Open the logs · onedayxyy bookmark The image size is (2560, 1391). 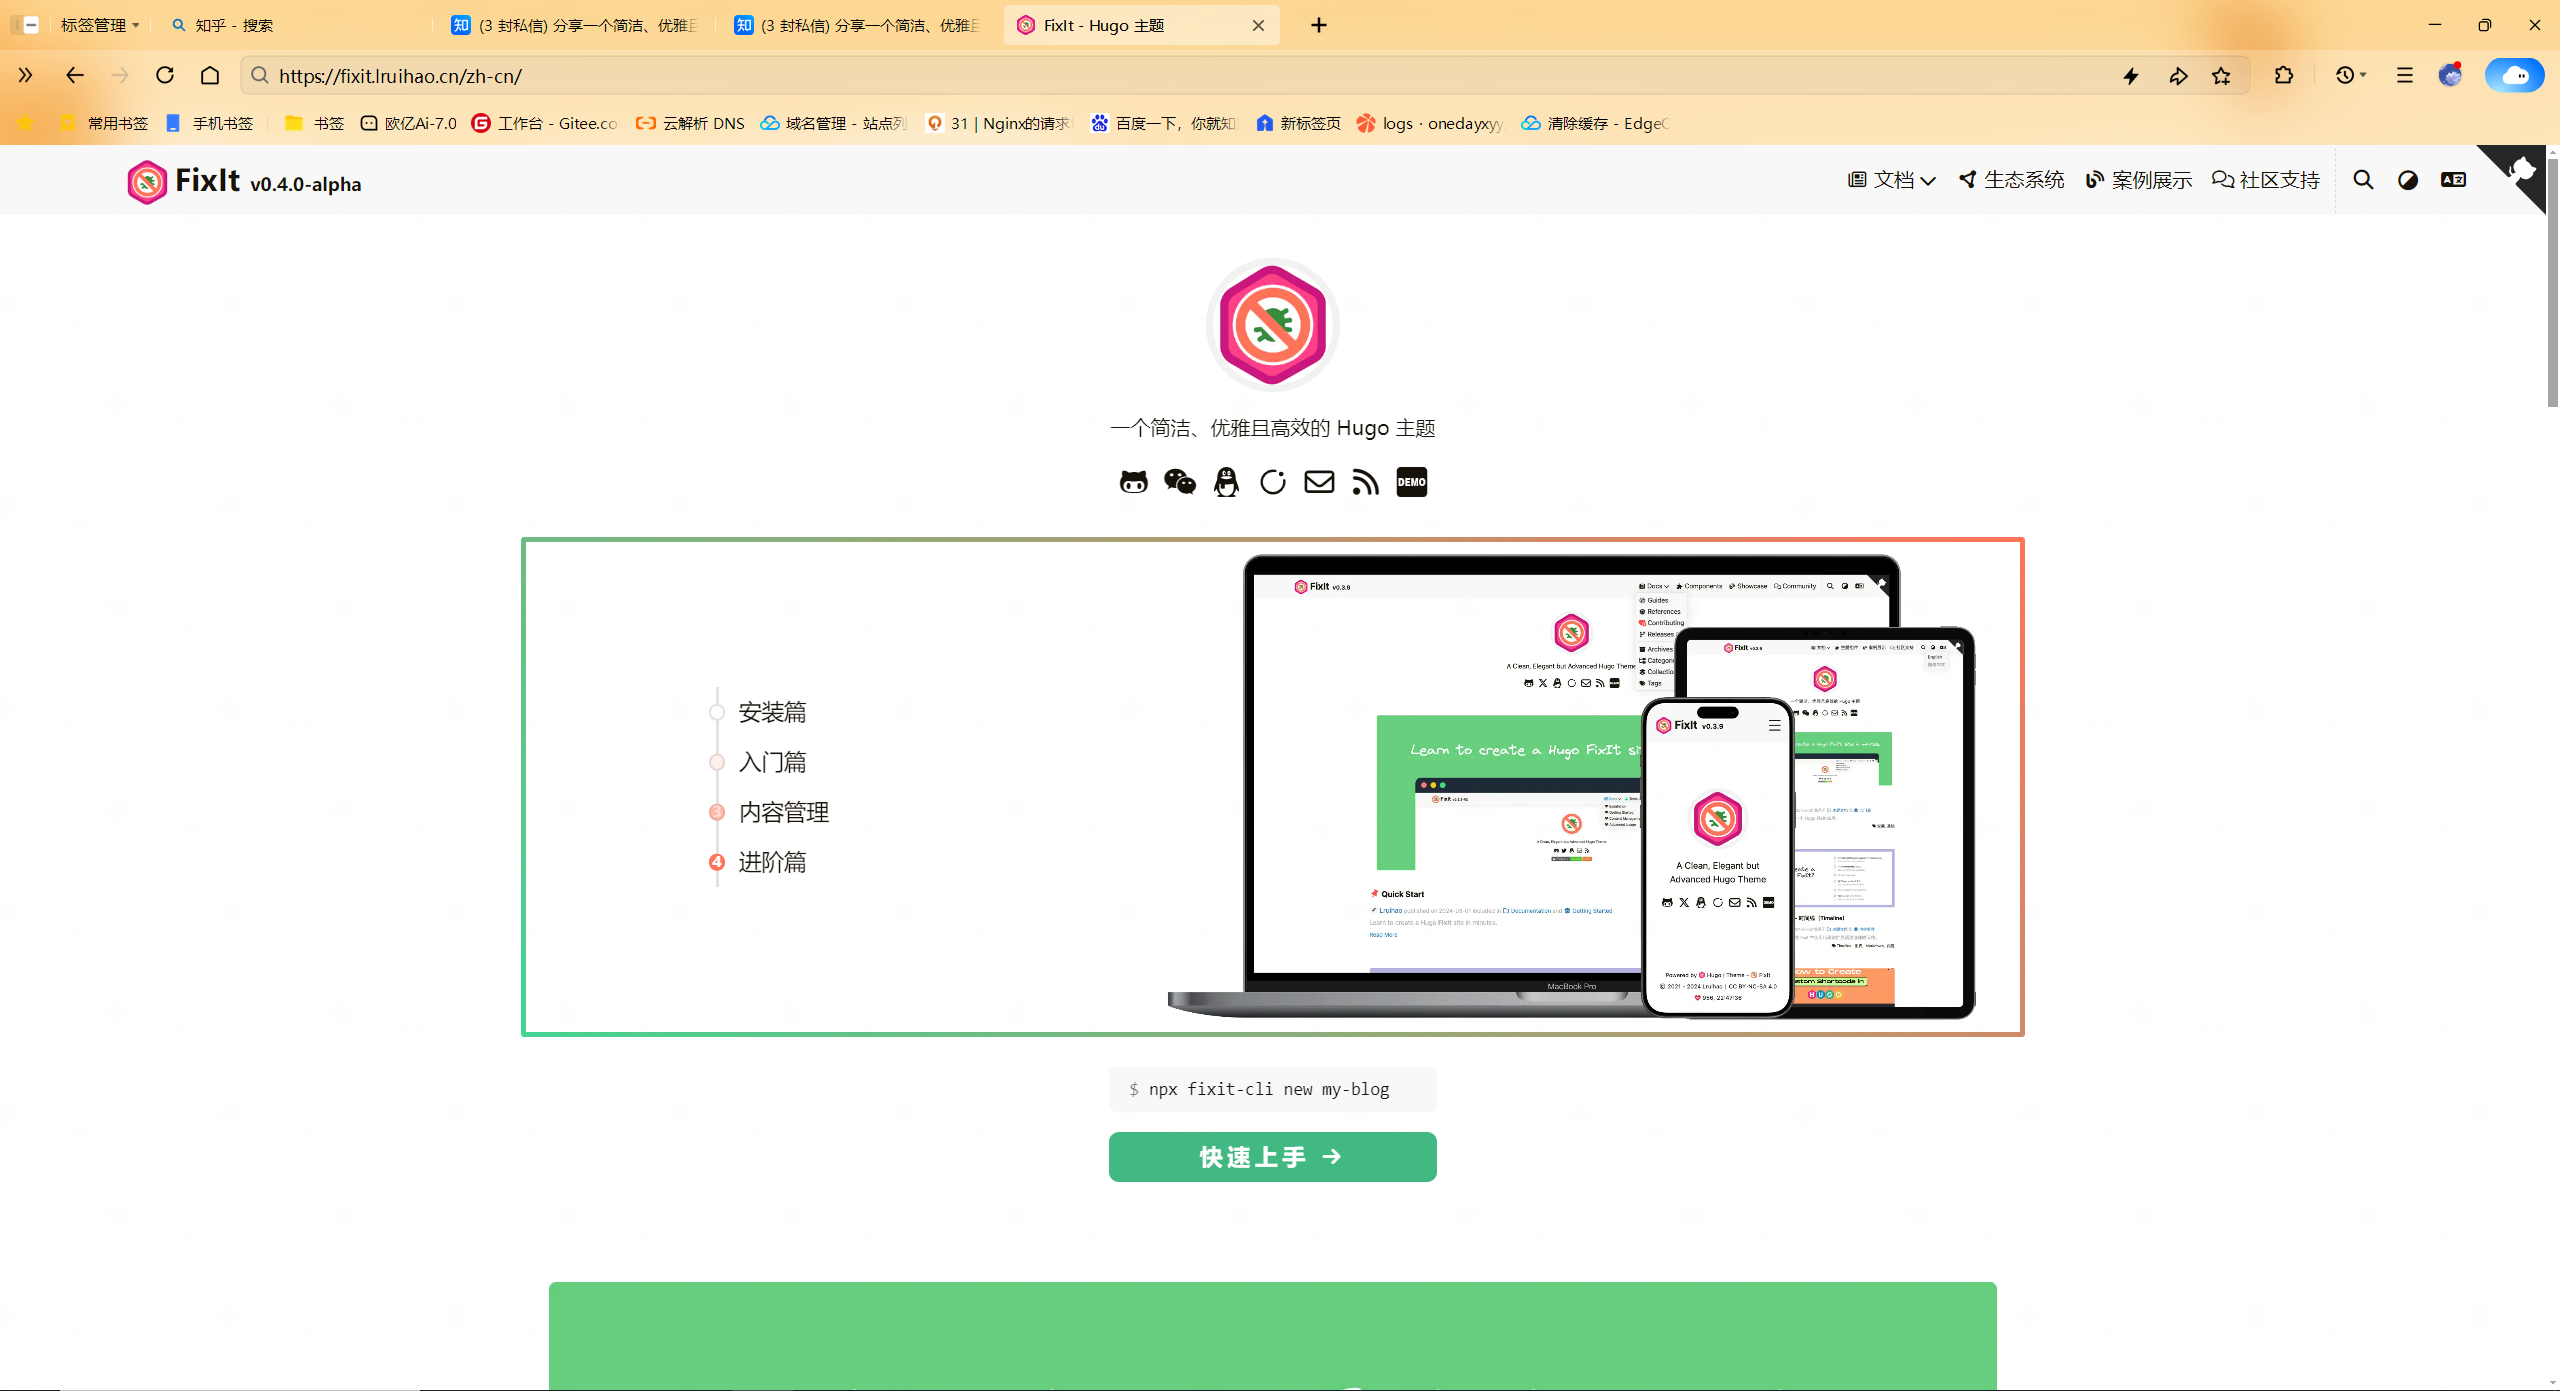tap(1430, 123)
